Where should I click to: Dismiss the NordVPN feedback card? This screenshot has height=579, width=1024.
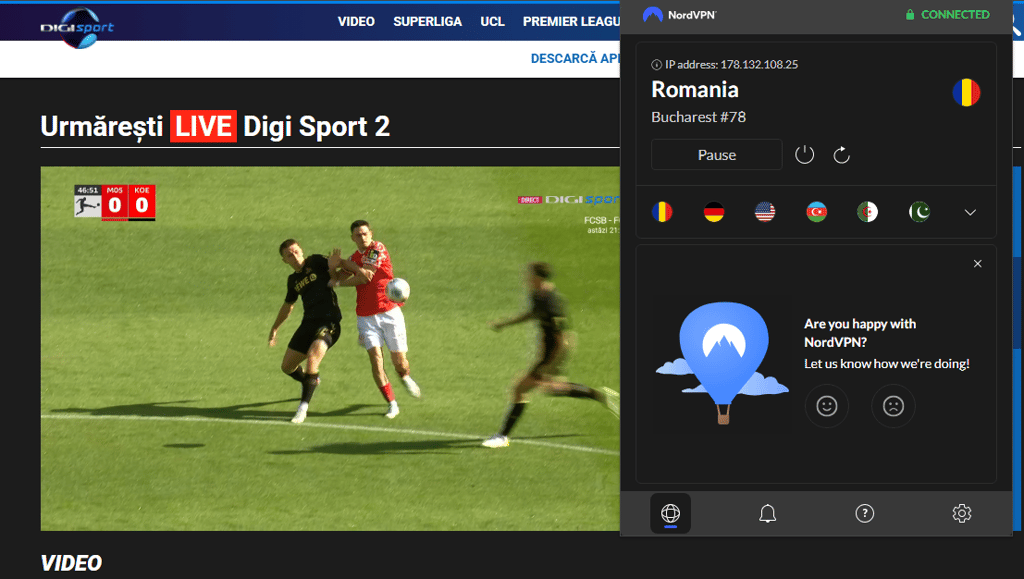pyautogui.click(x=977, y=264)
